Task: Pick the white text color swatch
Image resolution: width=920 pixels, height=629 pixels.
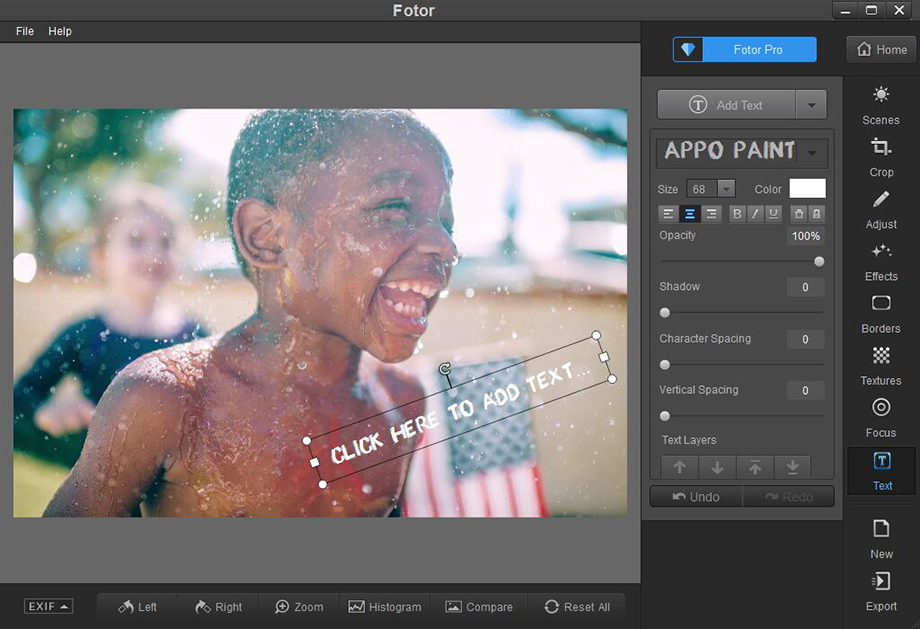Action: point(807,189)
